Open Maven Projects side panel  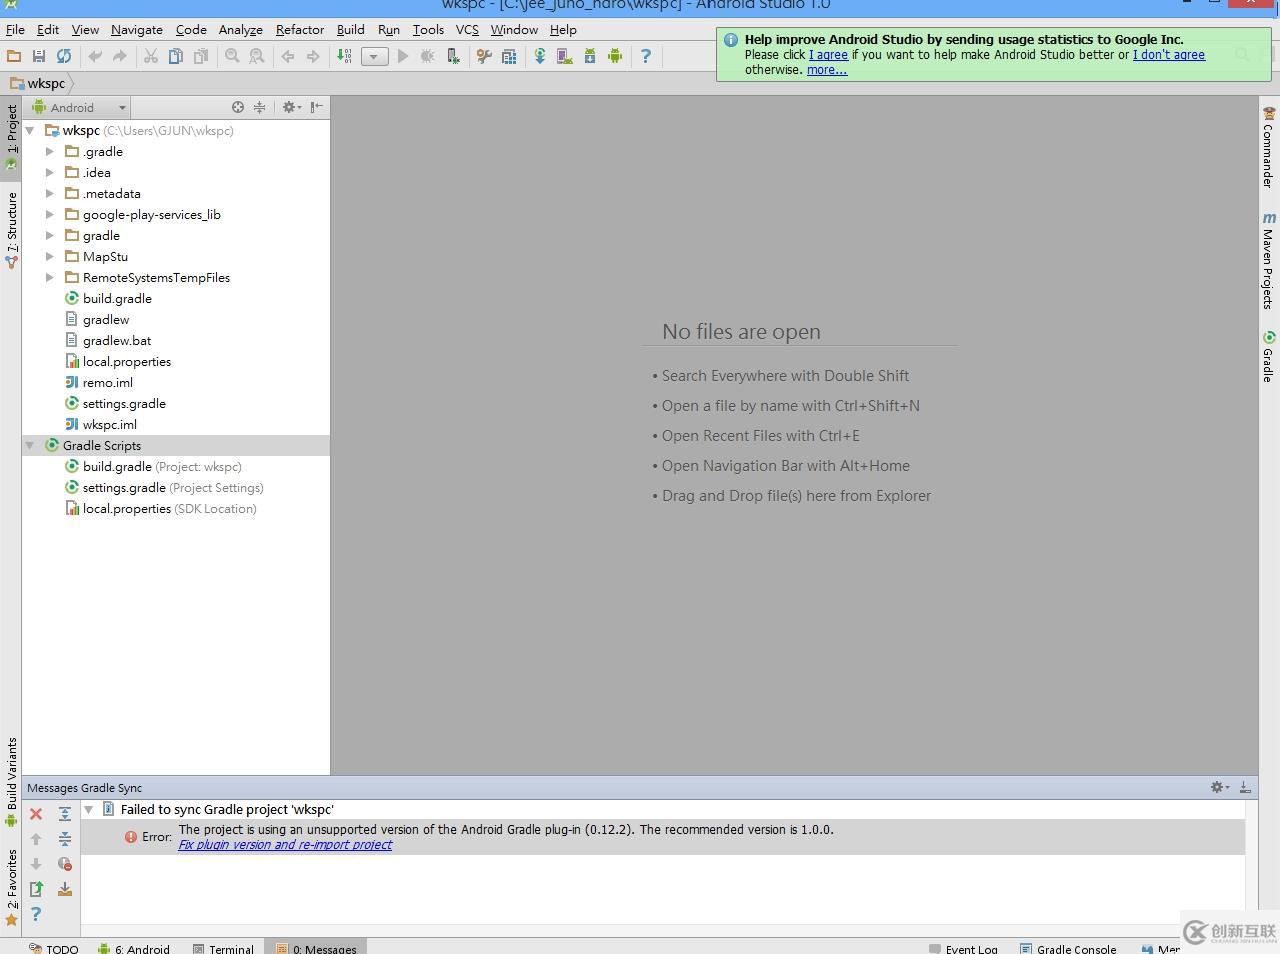(1268, 260)
